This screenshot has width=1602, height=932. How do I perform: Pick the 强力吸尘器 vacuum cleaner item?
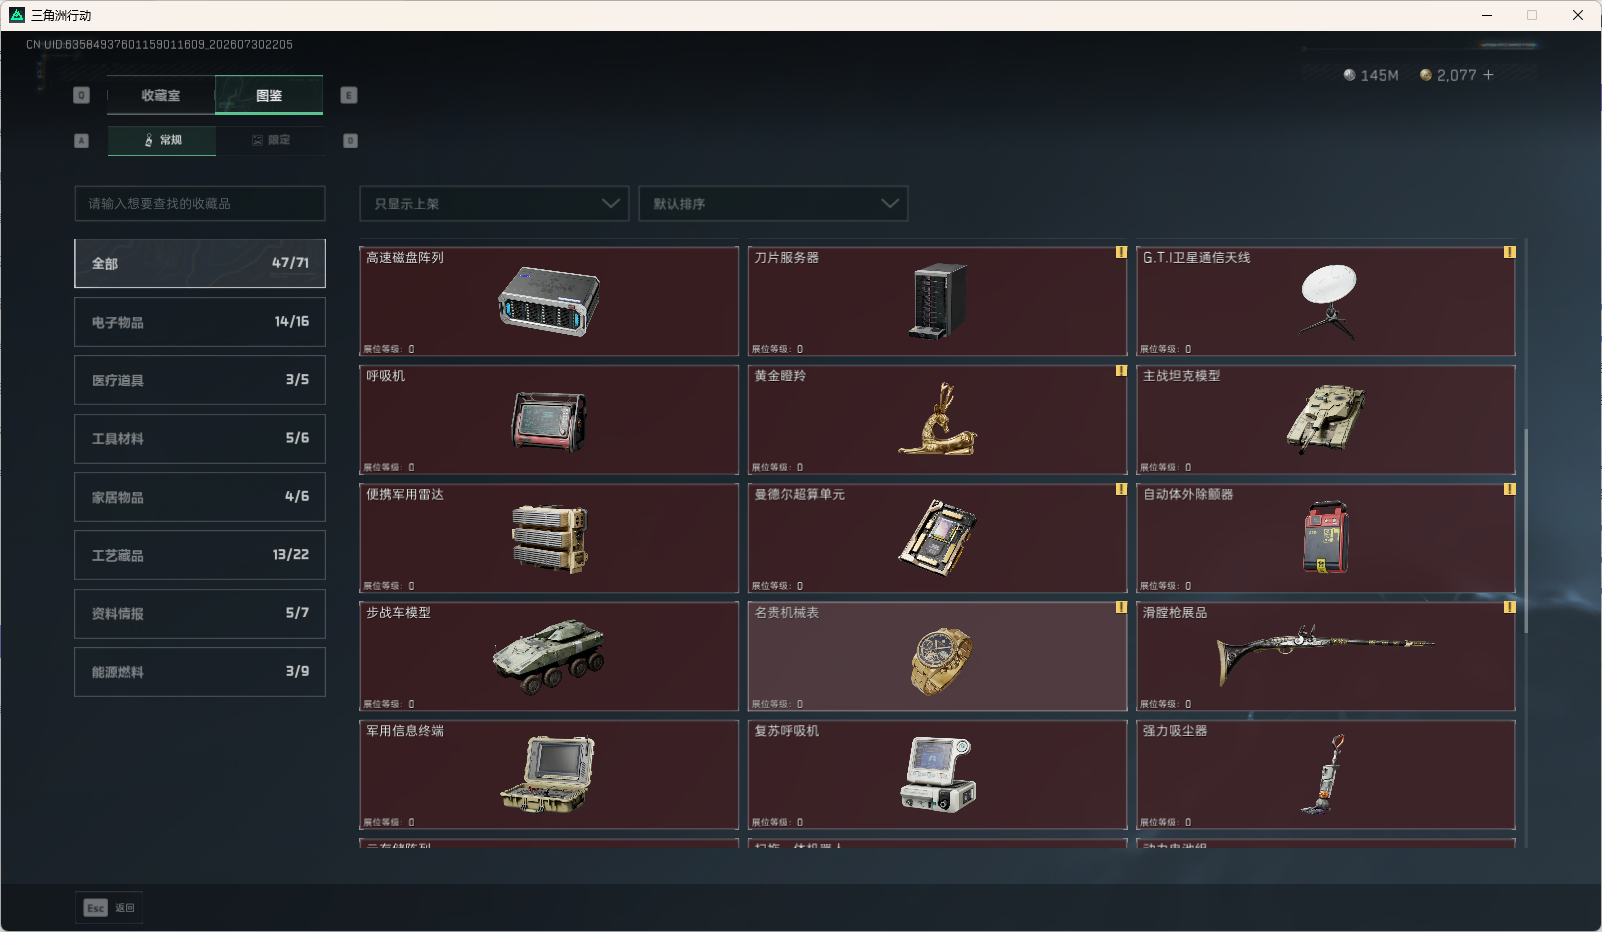click(x=1326, y=775)
